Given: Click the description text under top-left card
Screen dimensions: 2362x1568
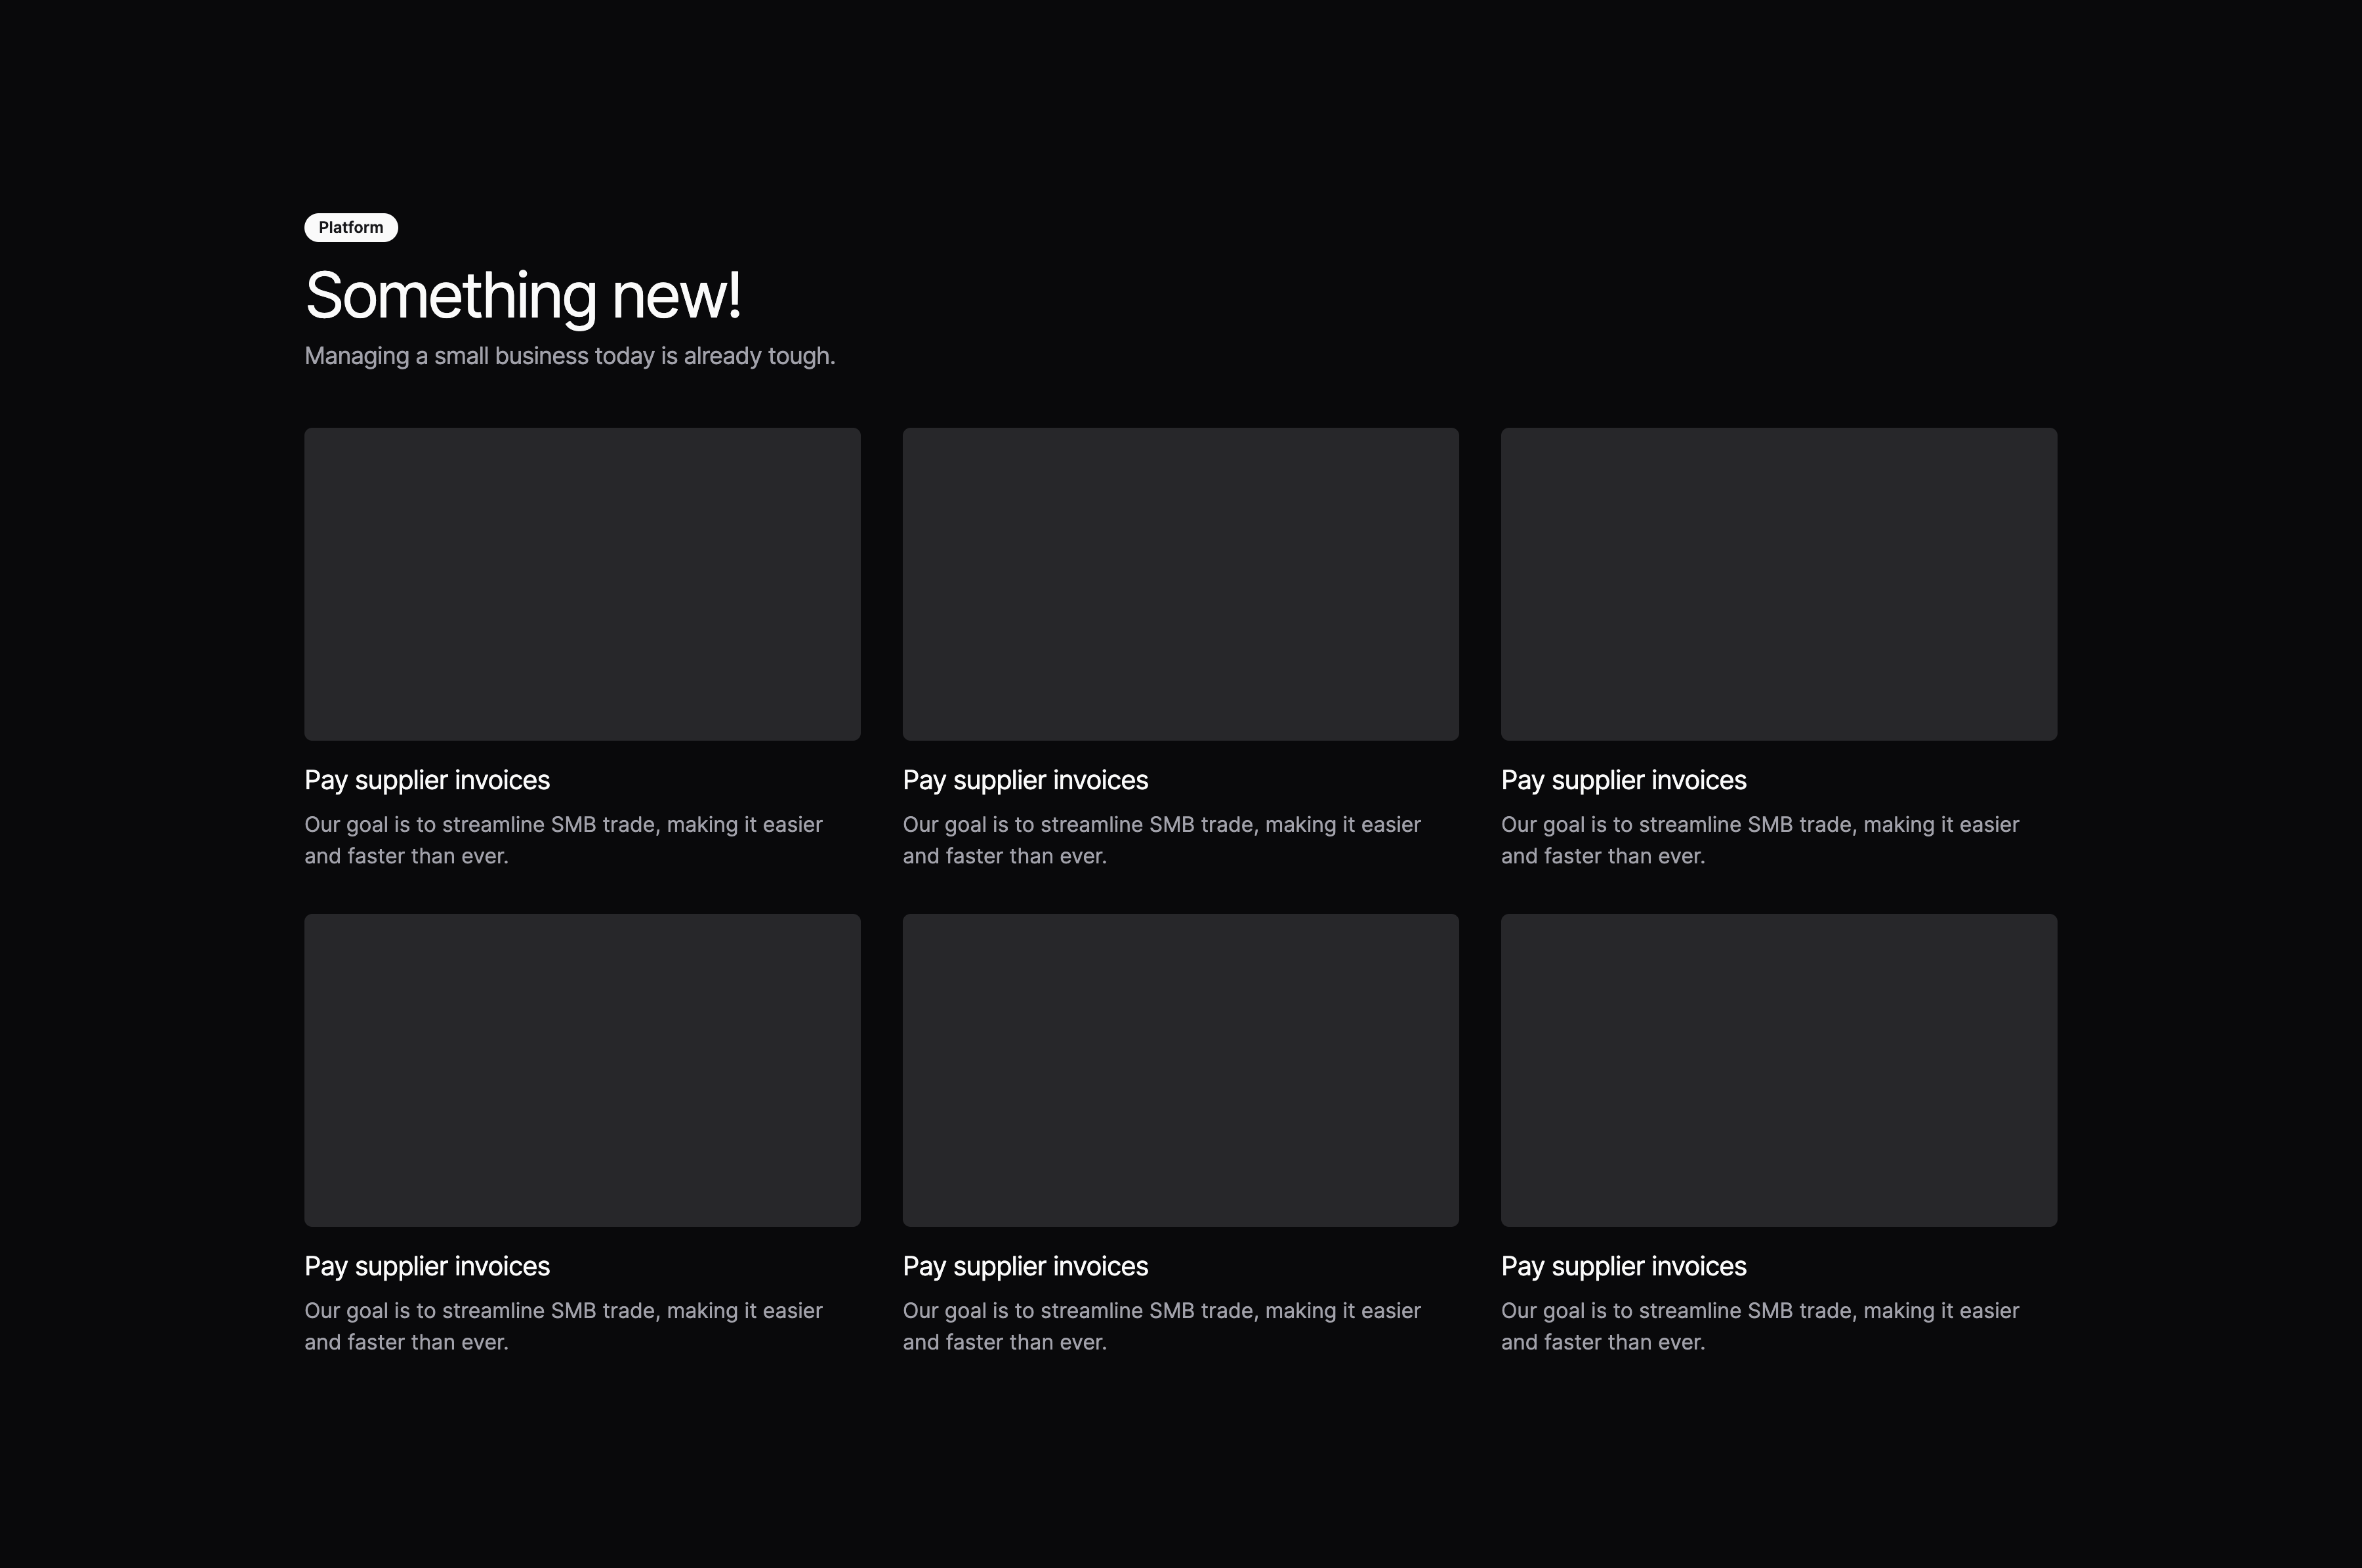Looking at the screenshot, I should (x=563, y=840).
